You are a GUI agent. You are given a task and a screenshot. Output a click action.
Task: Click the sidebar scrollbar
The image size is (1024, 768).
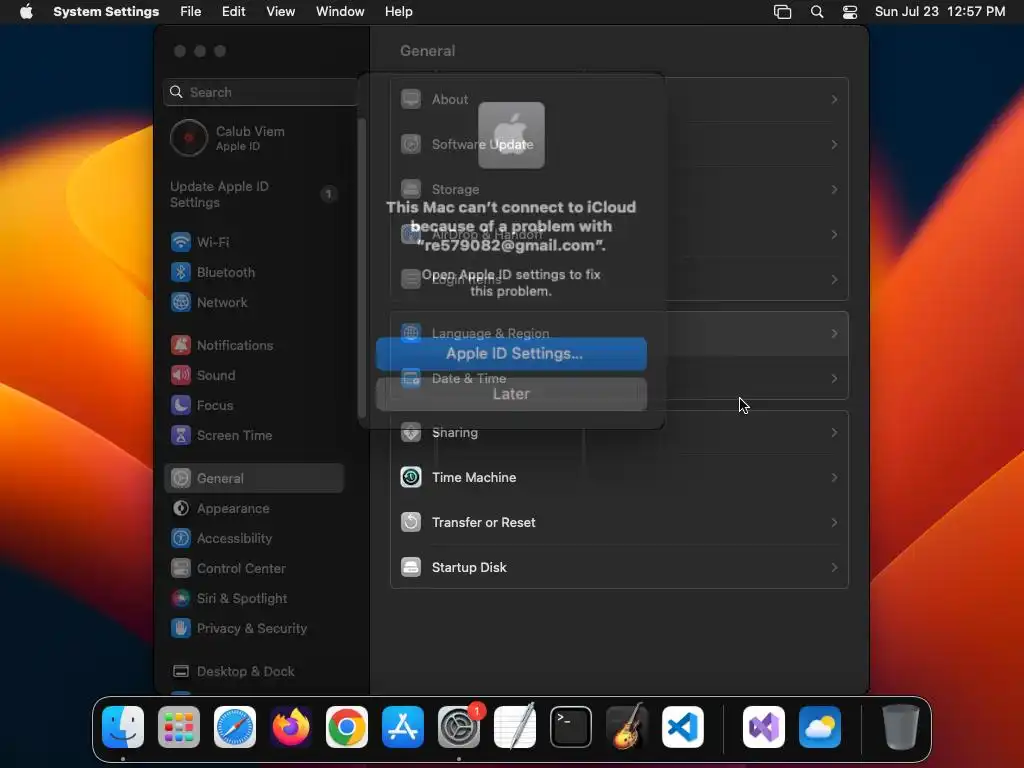[362, 268]
